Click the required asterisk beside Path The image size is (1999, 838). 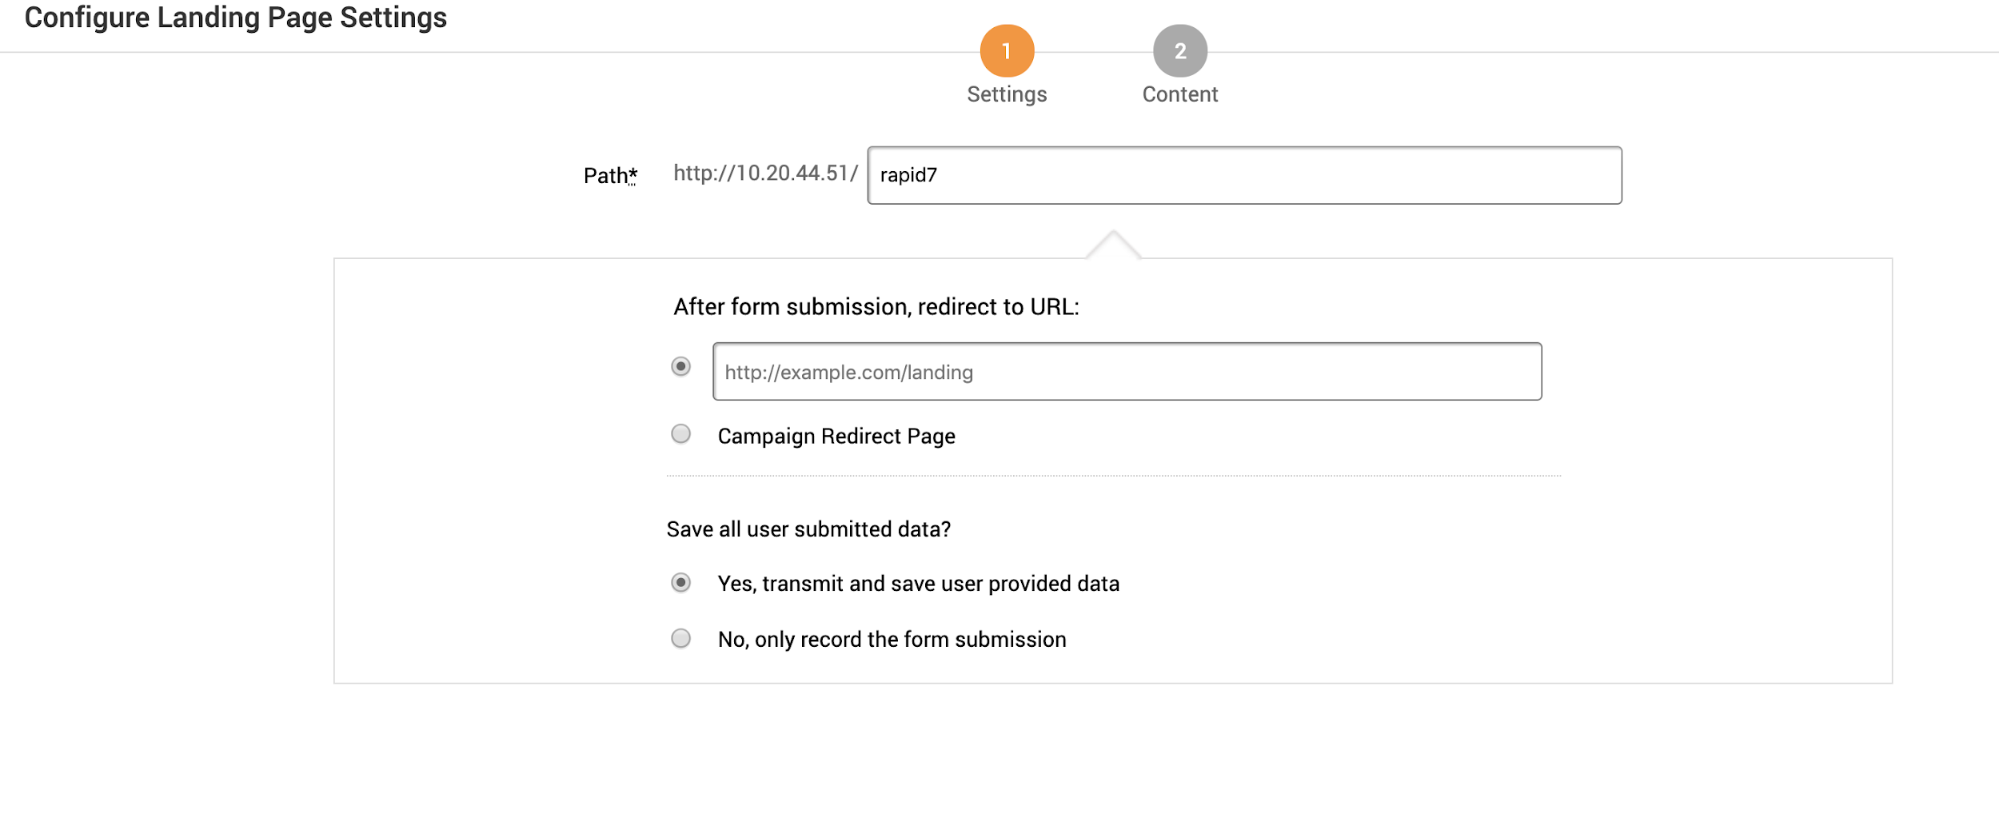pos(633,174)
